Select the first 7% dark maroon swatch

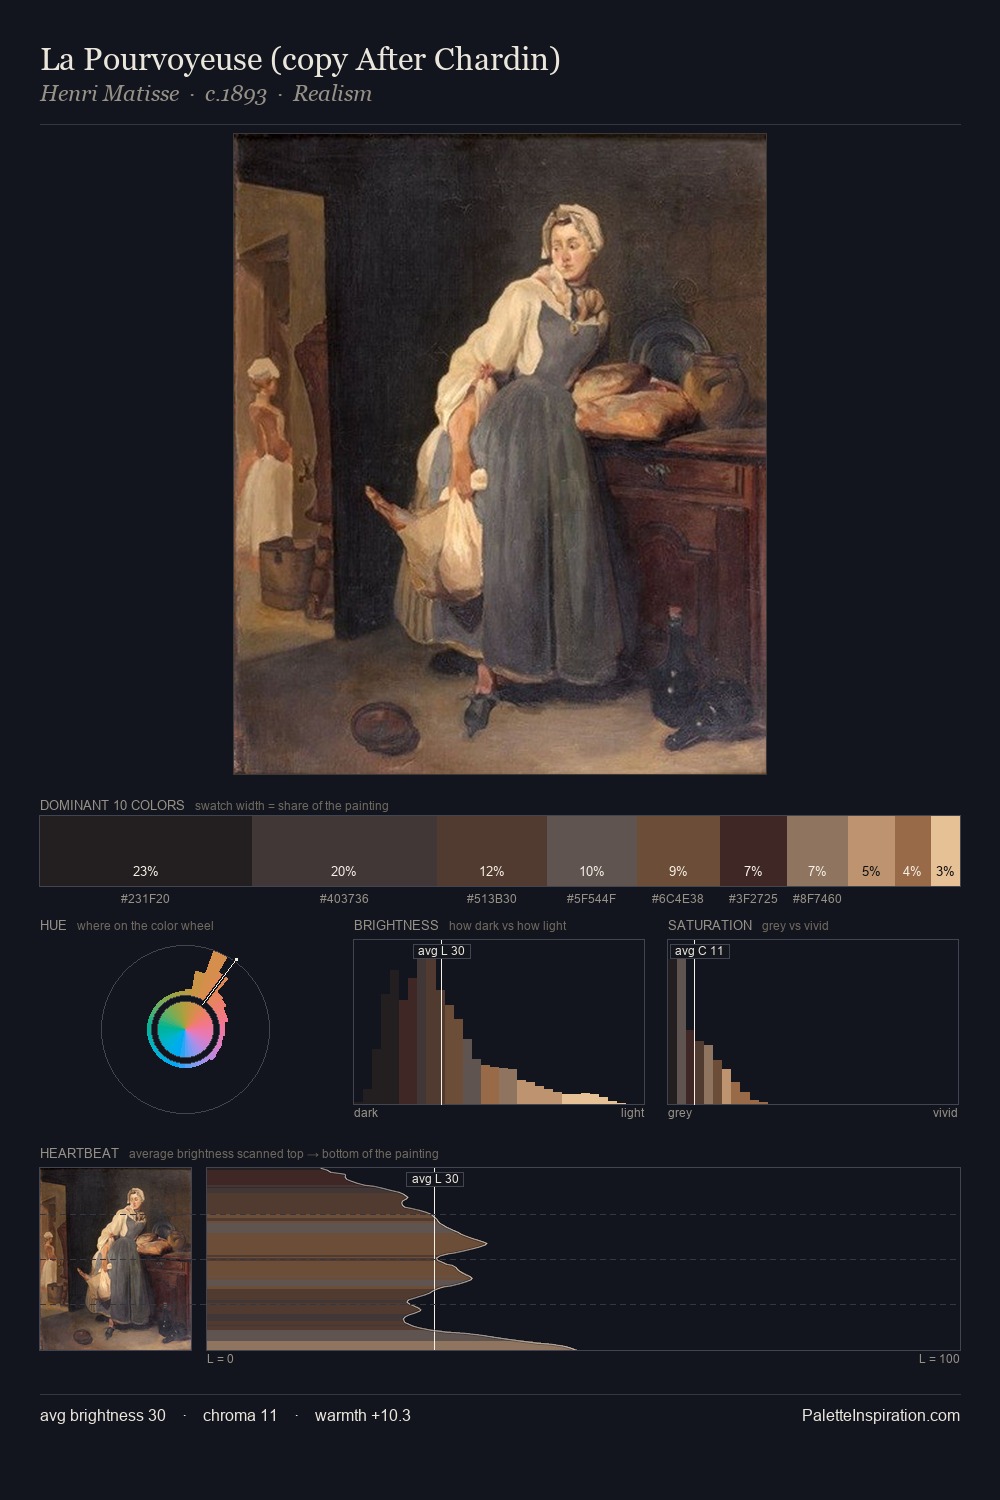tap(753, 851)
